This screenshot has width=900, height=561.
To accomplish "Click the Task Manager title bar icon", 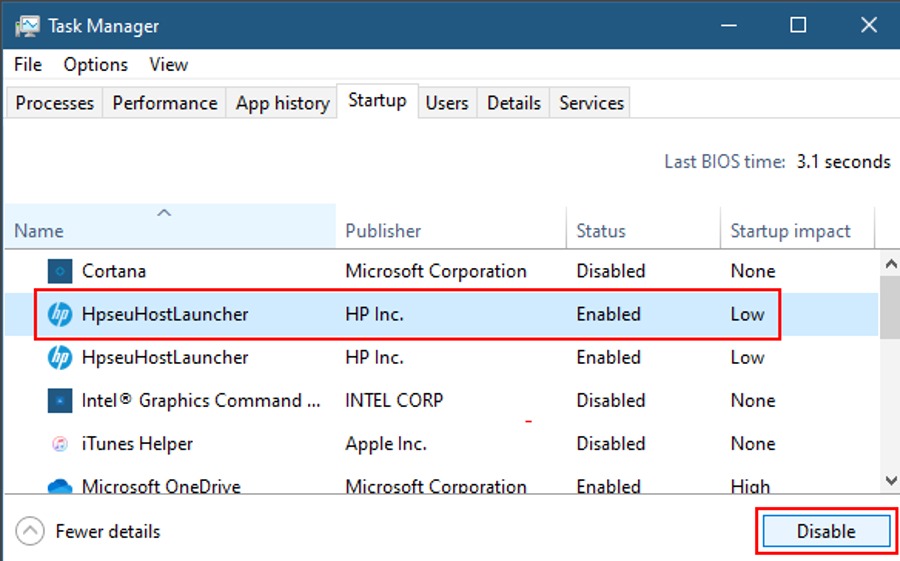I will click(27, 26).
